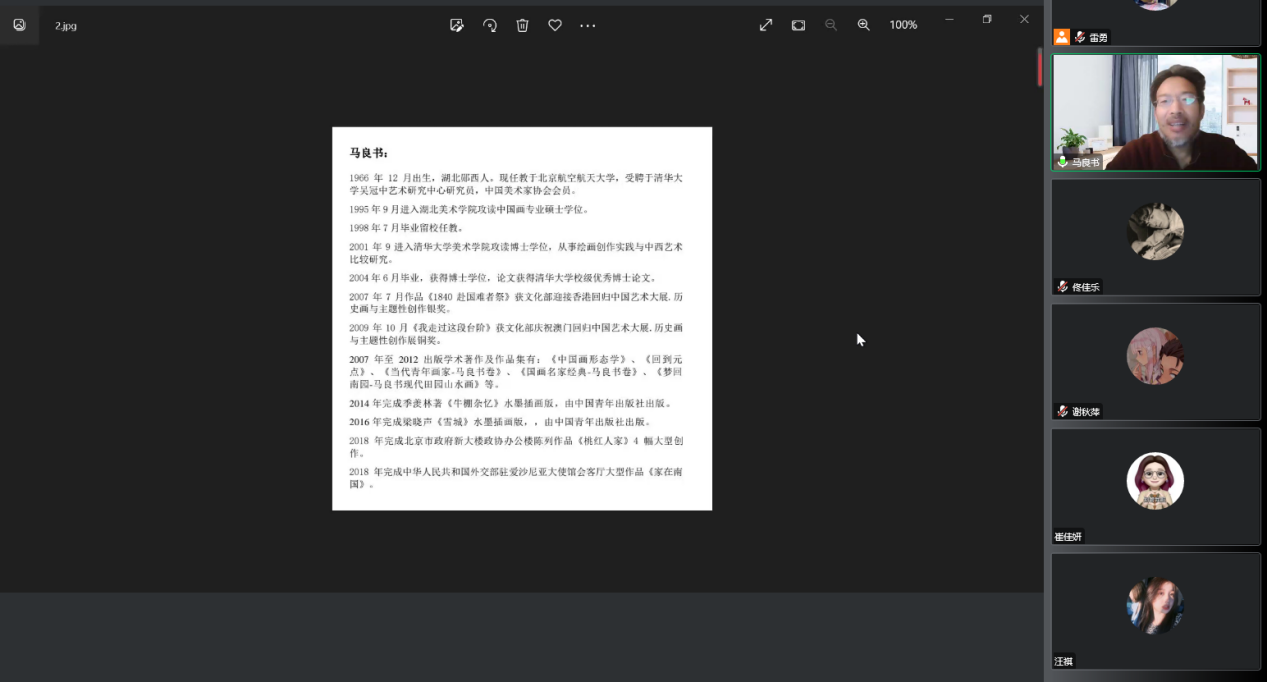Click the muted microphone icon for 谢秋萍

pyautogui.click(x=1063, y=411)
